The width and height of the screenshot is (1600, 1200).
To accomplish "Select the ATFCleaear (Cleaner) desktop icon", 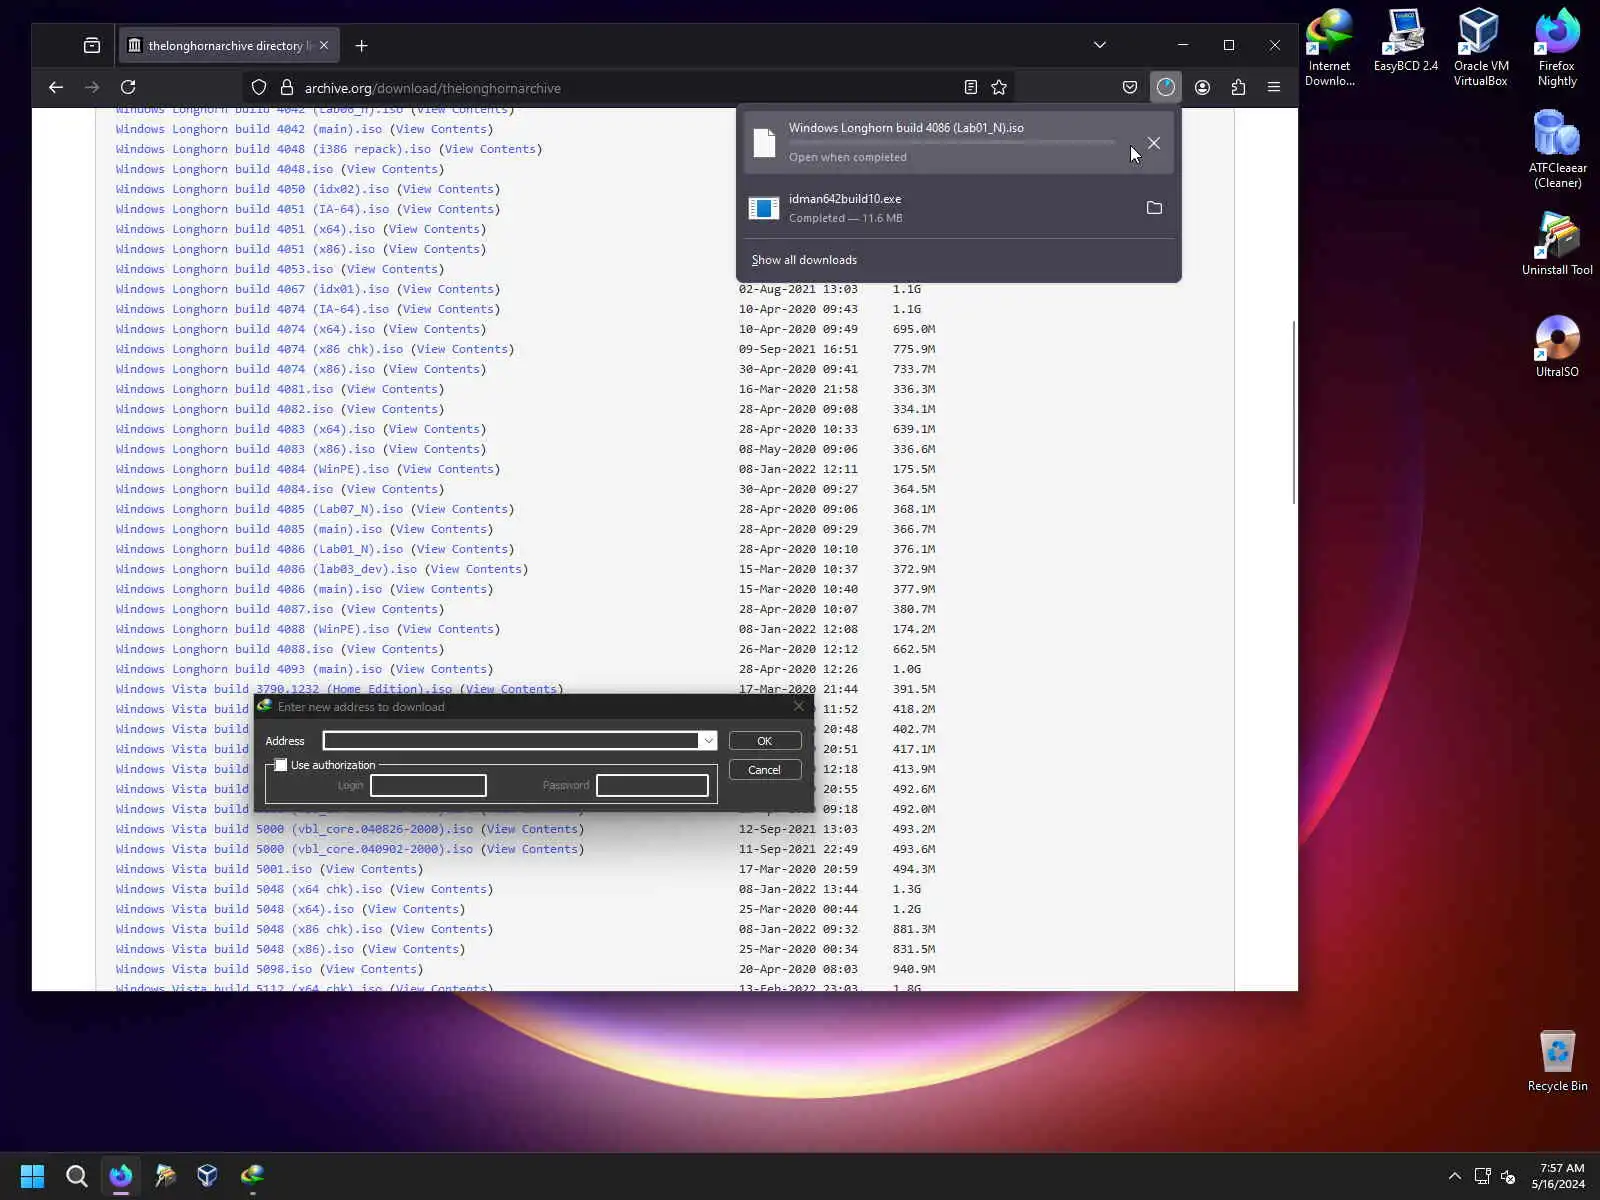I will click(1557, 150).
